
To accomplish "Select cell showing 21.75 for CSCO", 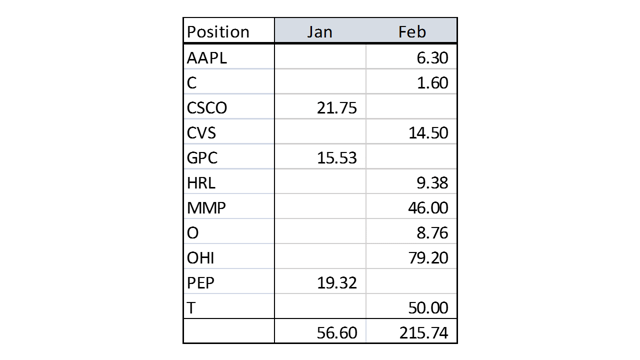I will pyautogui.click(x=320, y=107).
